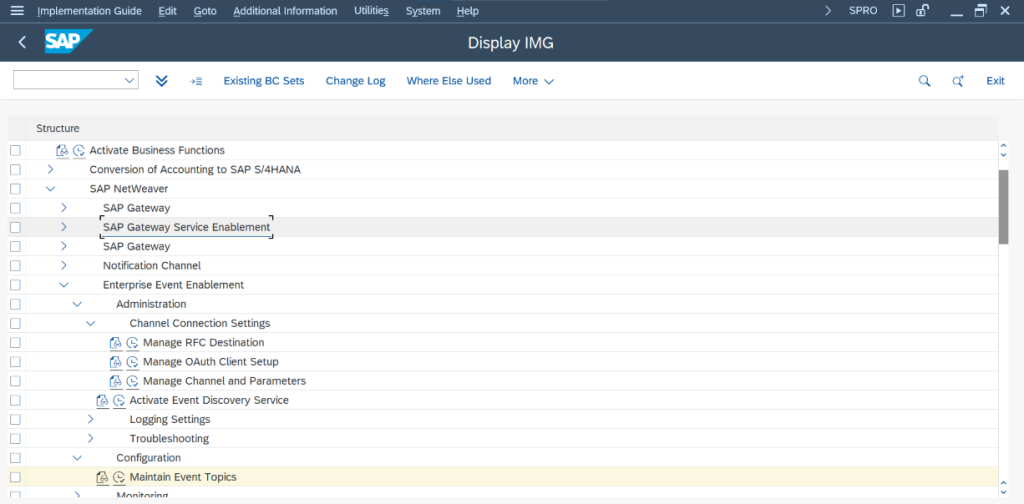Viewport: 1024px width, 504px height.
Task: Click the Expand All double-chevron icon
Action: click(x=162, y=81)
